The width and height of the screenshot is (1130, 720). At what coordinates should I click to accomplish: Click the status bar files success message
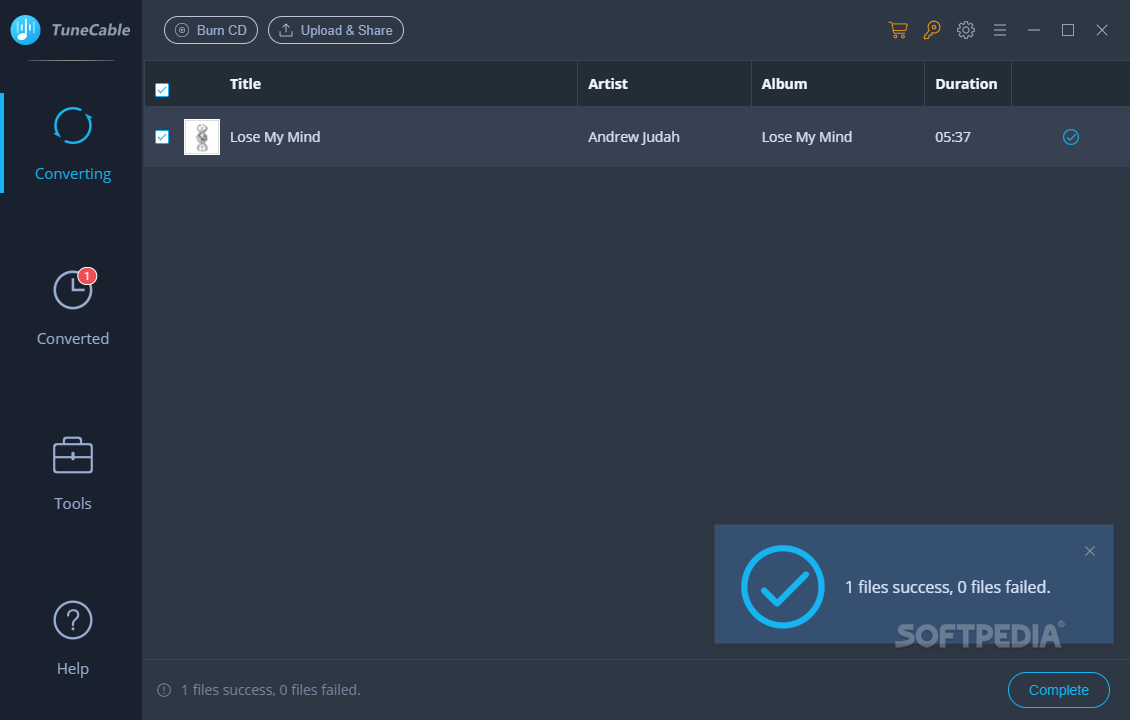pos(270,690)
